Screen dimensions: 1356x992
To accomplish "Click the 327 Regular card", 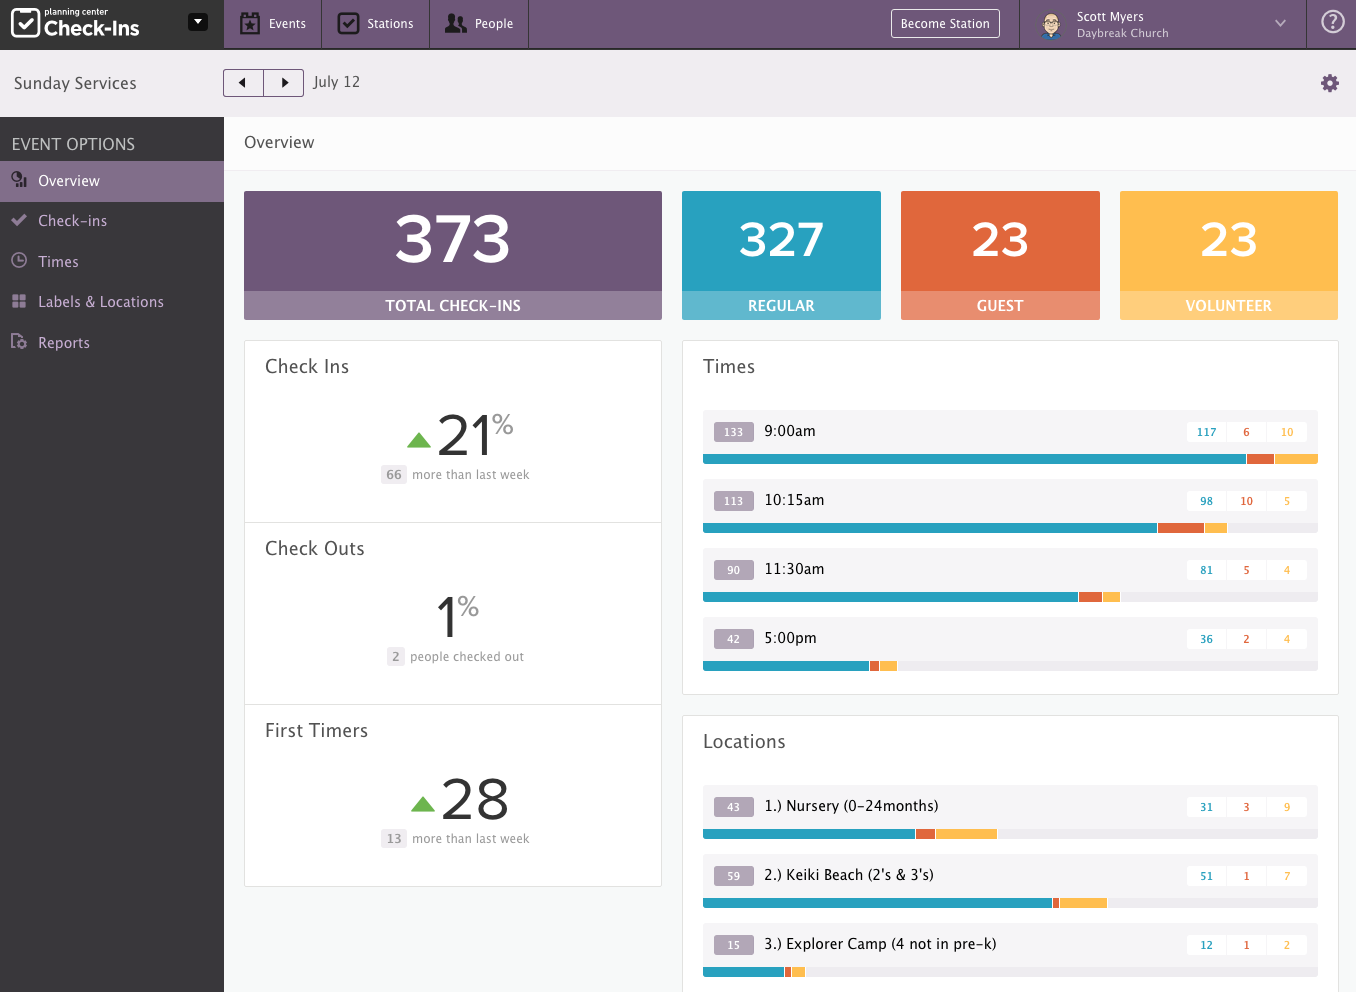I will [x=781, y=255].
